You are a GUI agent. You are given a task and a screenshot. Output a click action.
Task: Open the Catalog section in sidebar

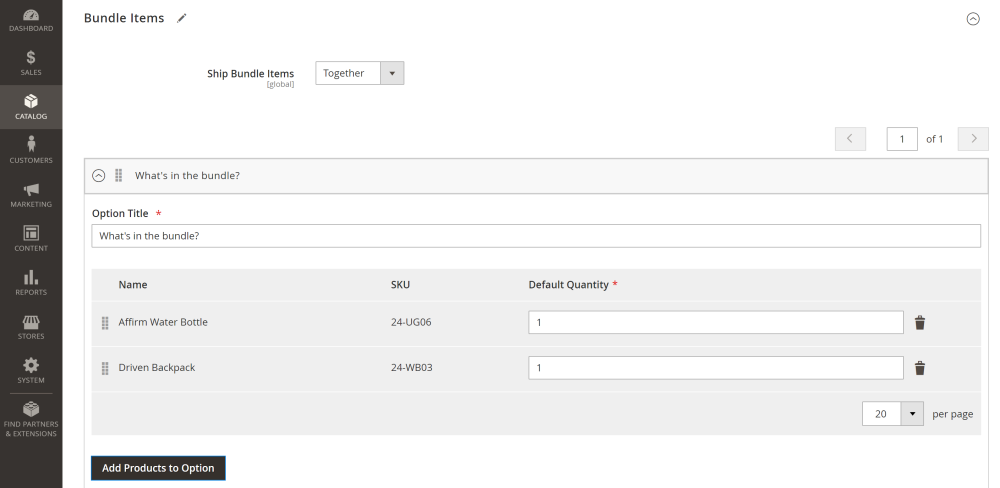[31, 107]
